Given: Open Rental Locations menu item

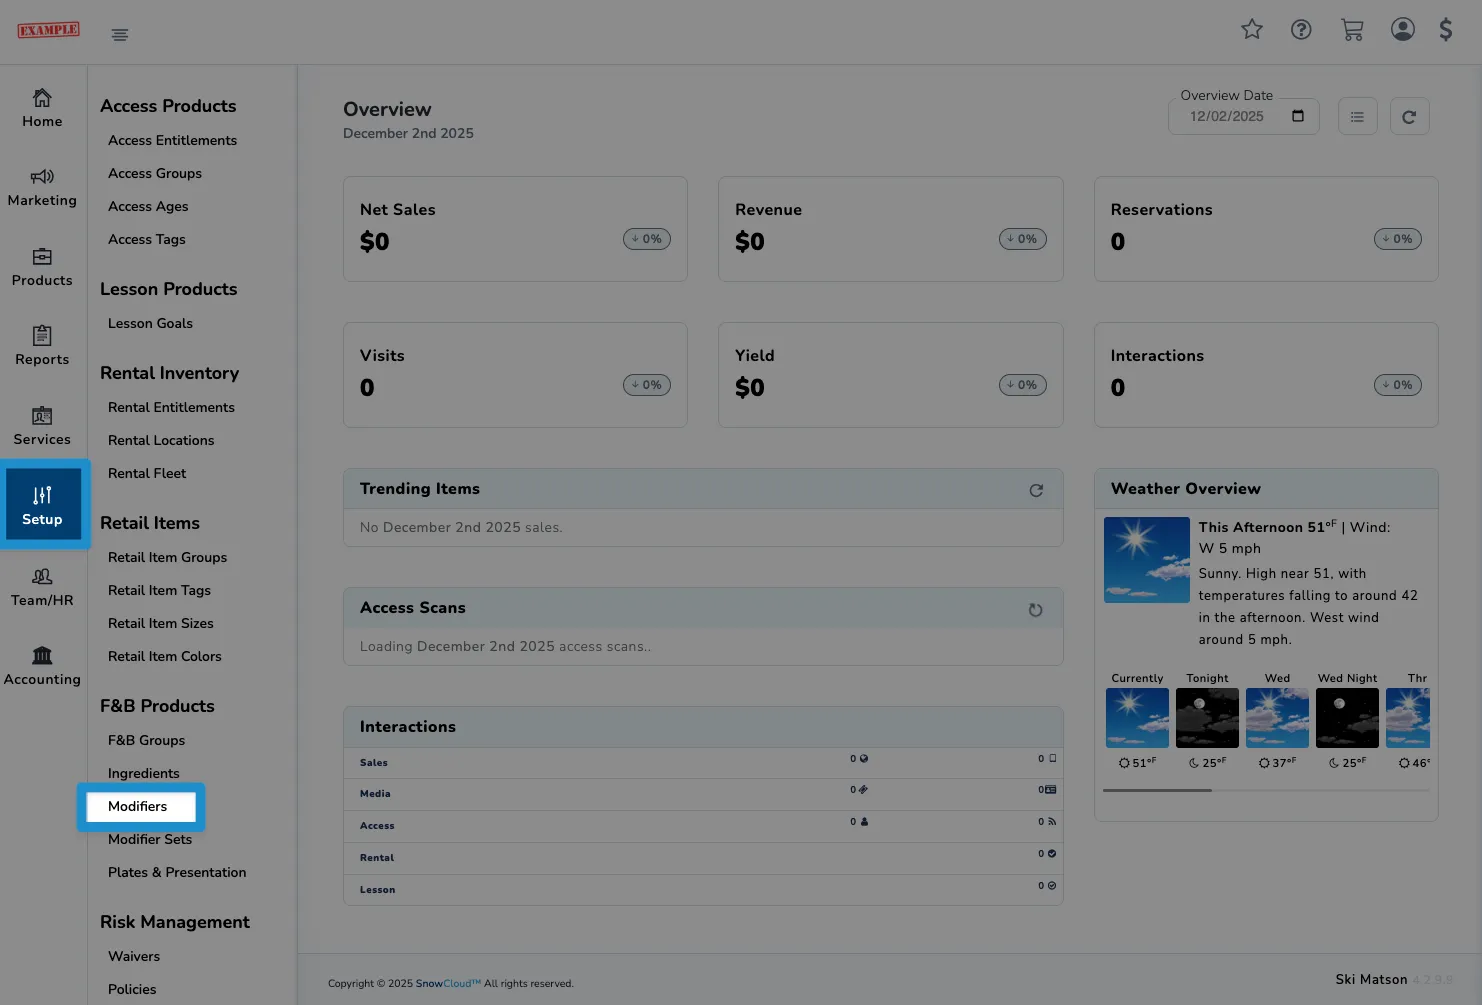Looking at the screenshot, I should point(161,441).
